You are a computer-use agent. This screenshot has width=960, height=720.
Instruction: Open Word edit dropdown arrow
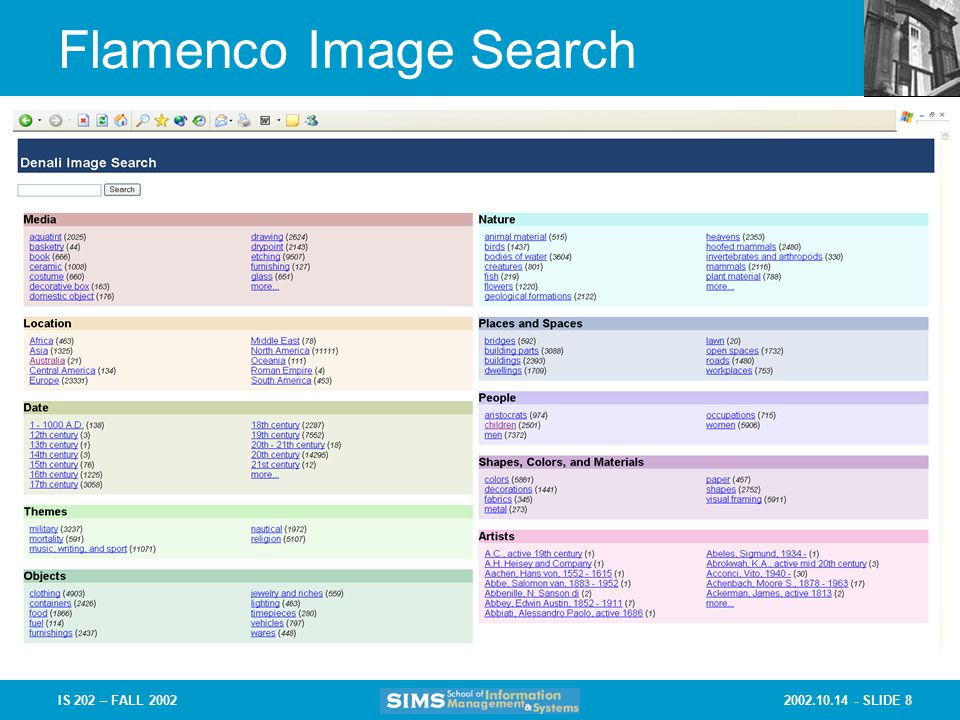pos(279,121)
